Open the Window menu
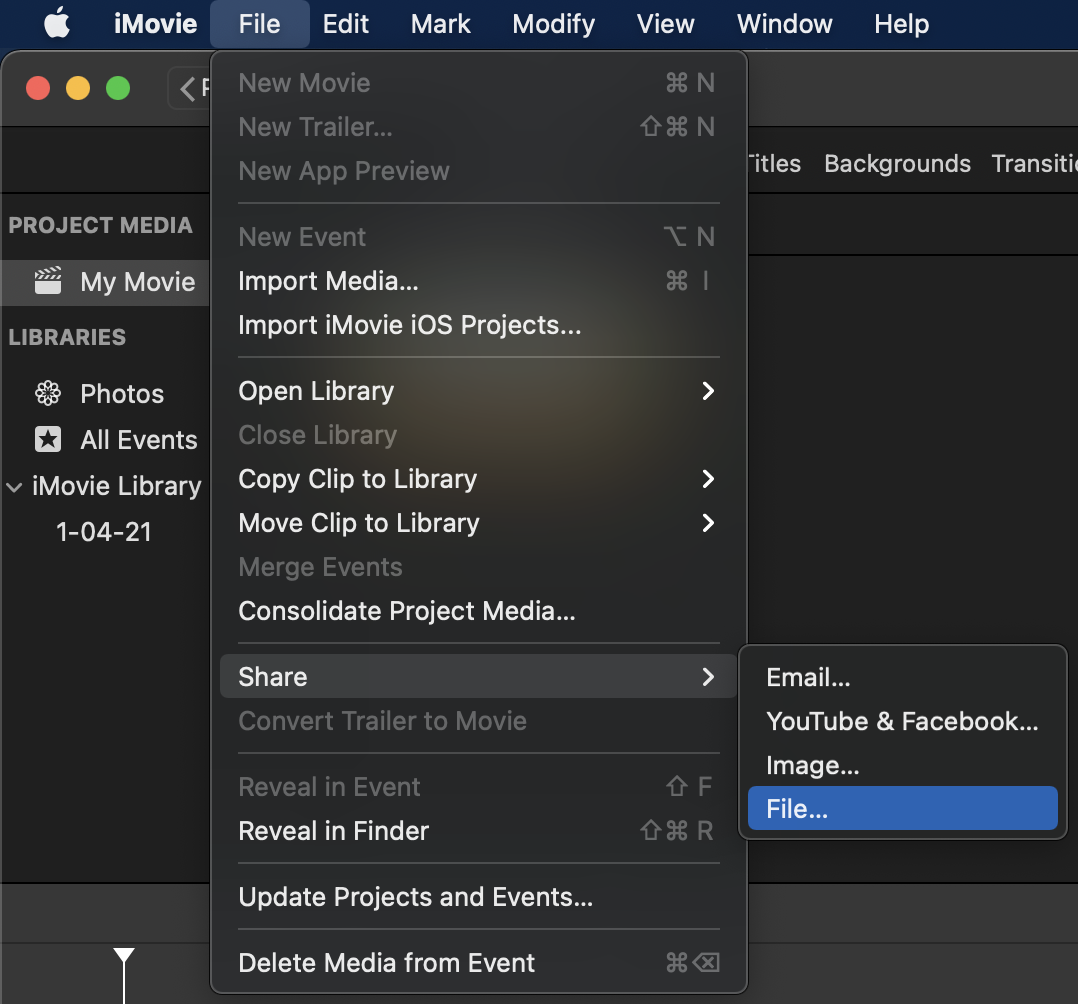 [784, 24]
